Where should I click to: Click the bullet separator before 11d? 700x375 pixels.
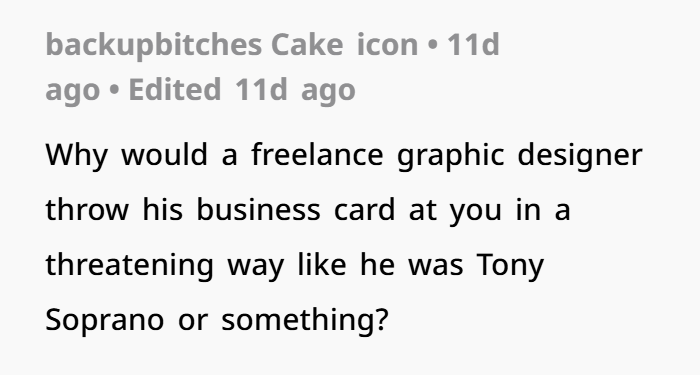(x=433, y=45)
